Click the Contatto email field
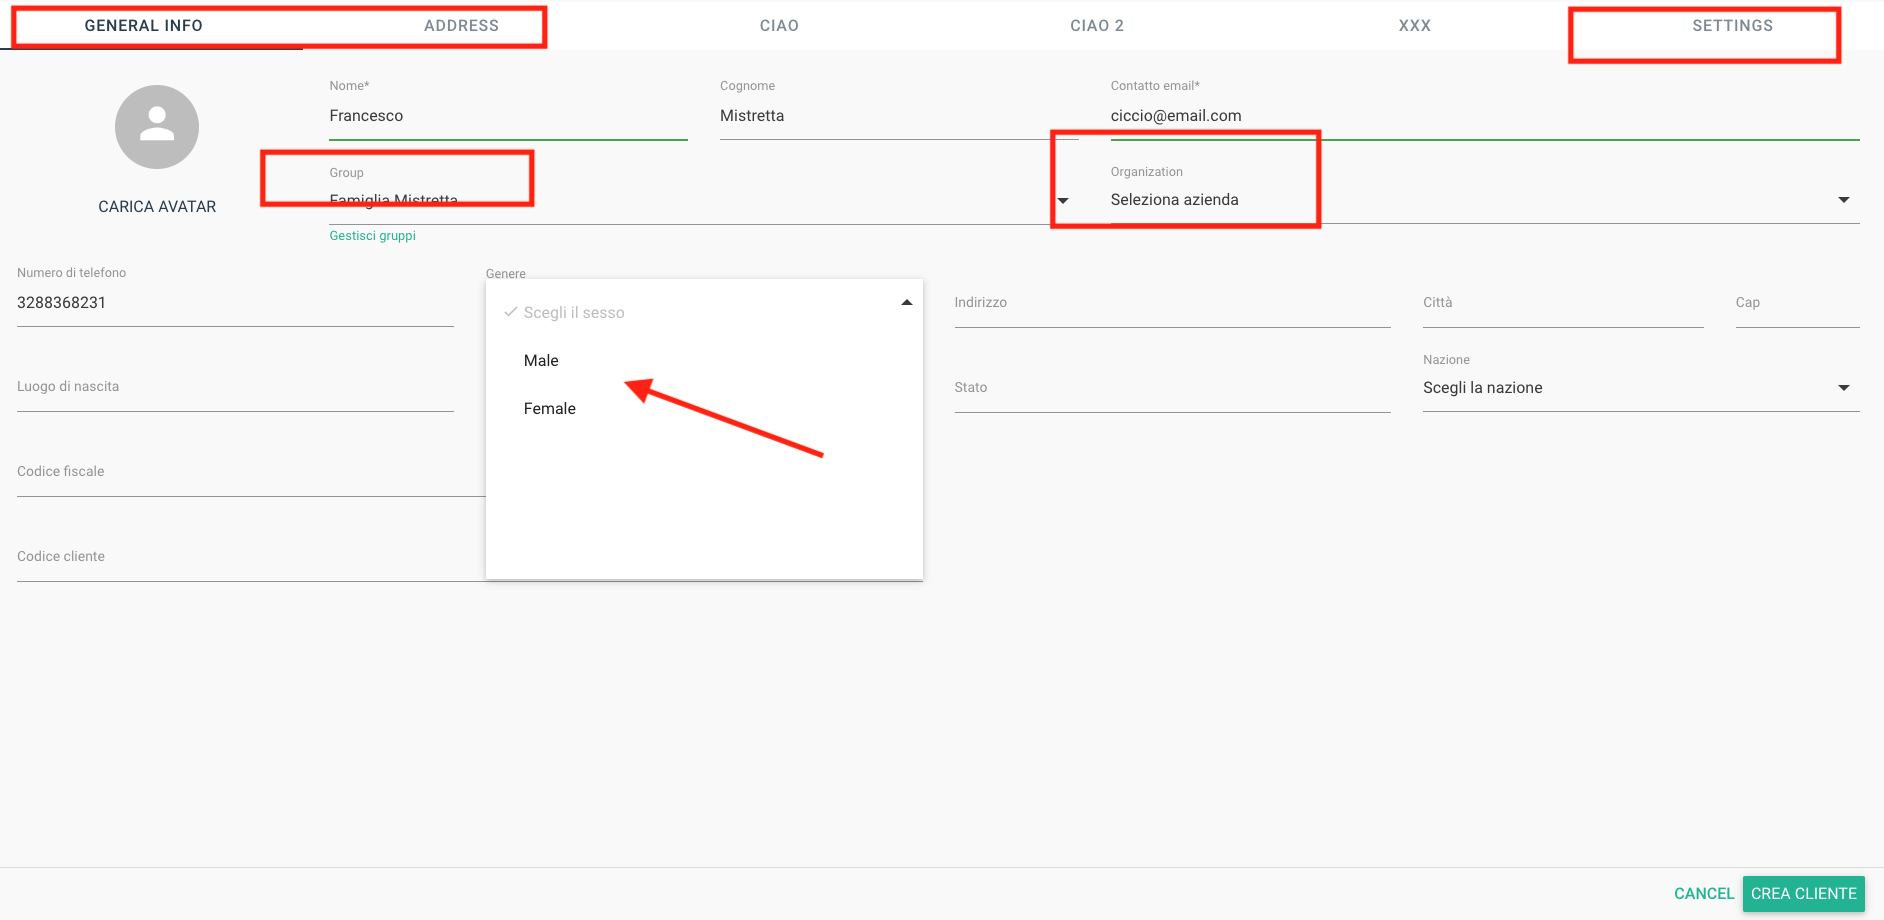1884x920 pixels. [x=1483, y=116]
